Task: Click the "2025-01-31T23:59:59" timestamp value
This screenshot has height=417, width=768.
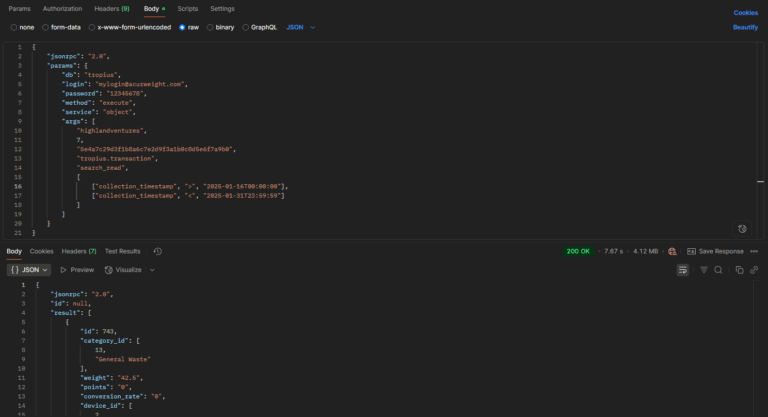Action: coord(242,196)
